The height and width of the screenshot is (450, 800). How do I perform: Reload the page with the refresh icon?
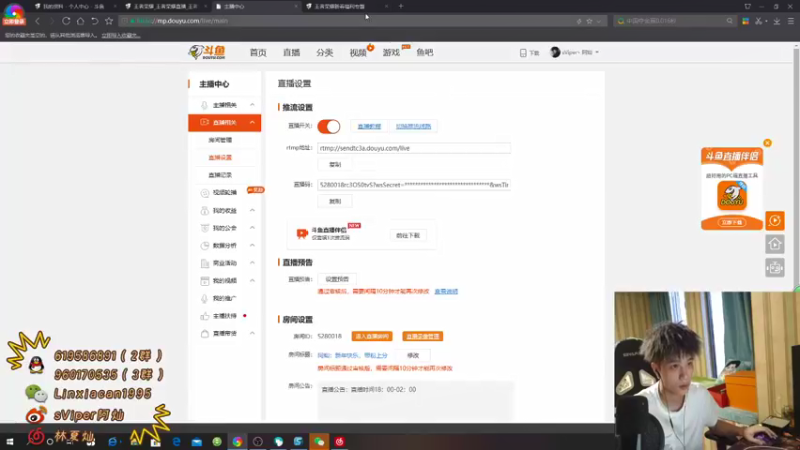[x=66, y=21]
